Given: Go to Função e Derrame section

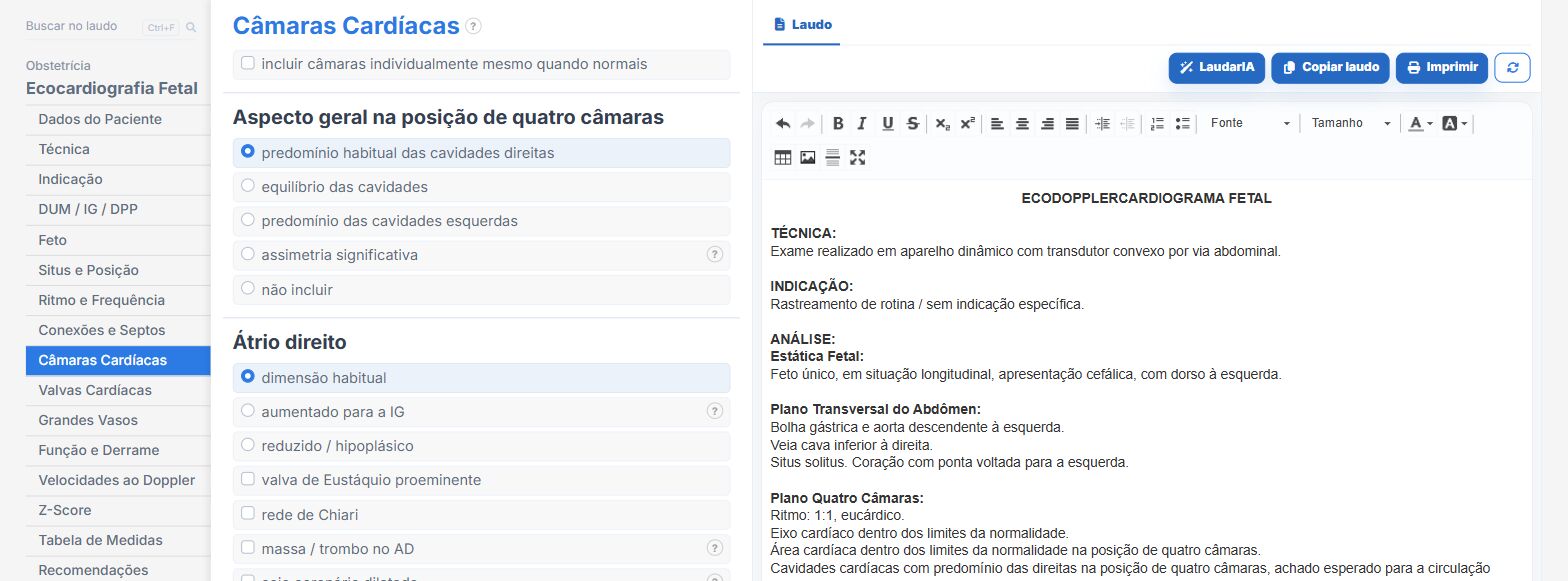Looking at the screenshot, I should [118, 450].
